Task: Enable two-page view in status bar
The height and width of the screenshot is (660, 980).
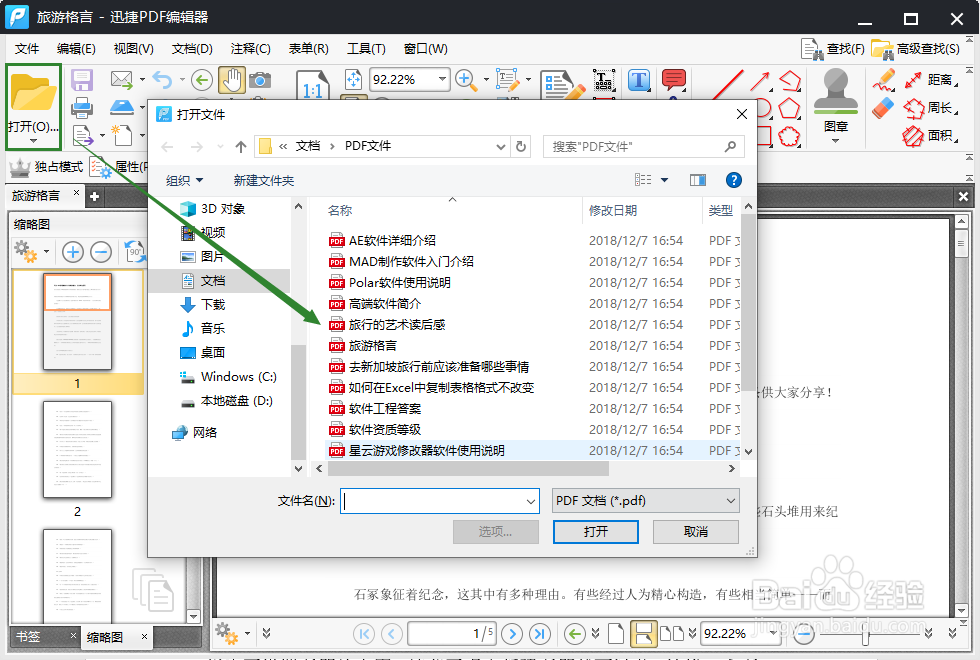Action: tap(674, 634)
